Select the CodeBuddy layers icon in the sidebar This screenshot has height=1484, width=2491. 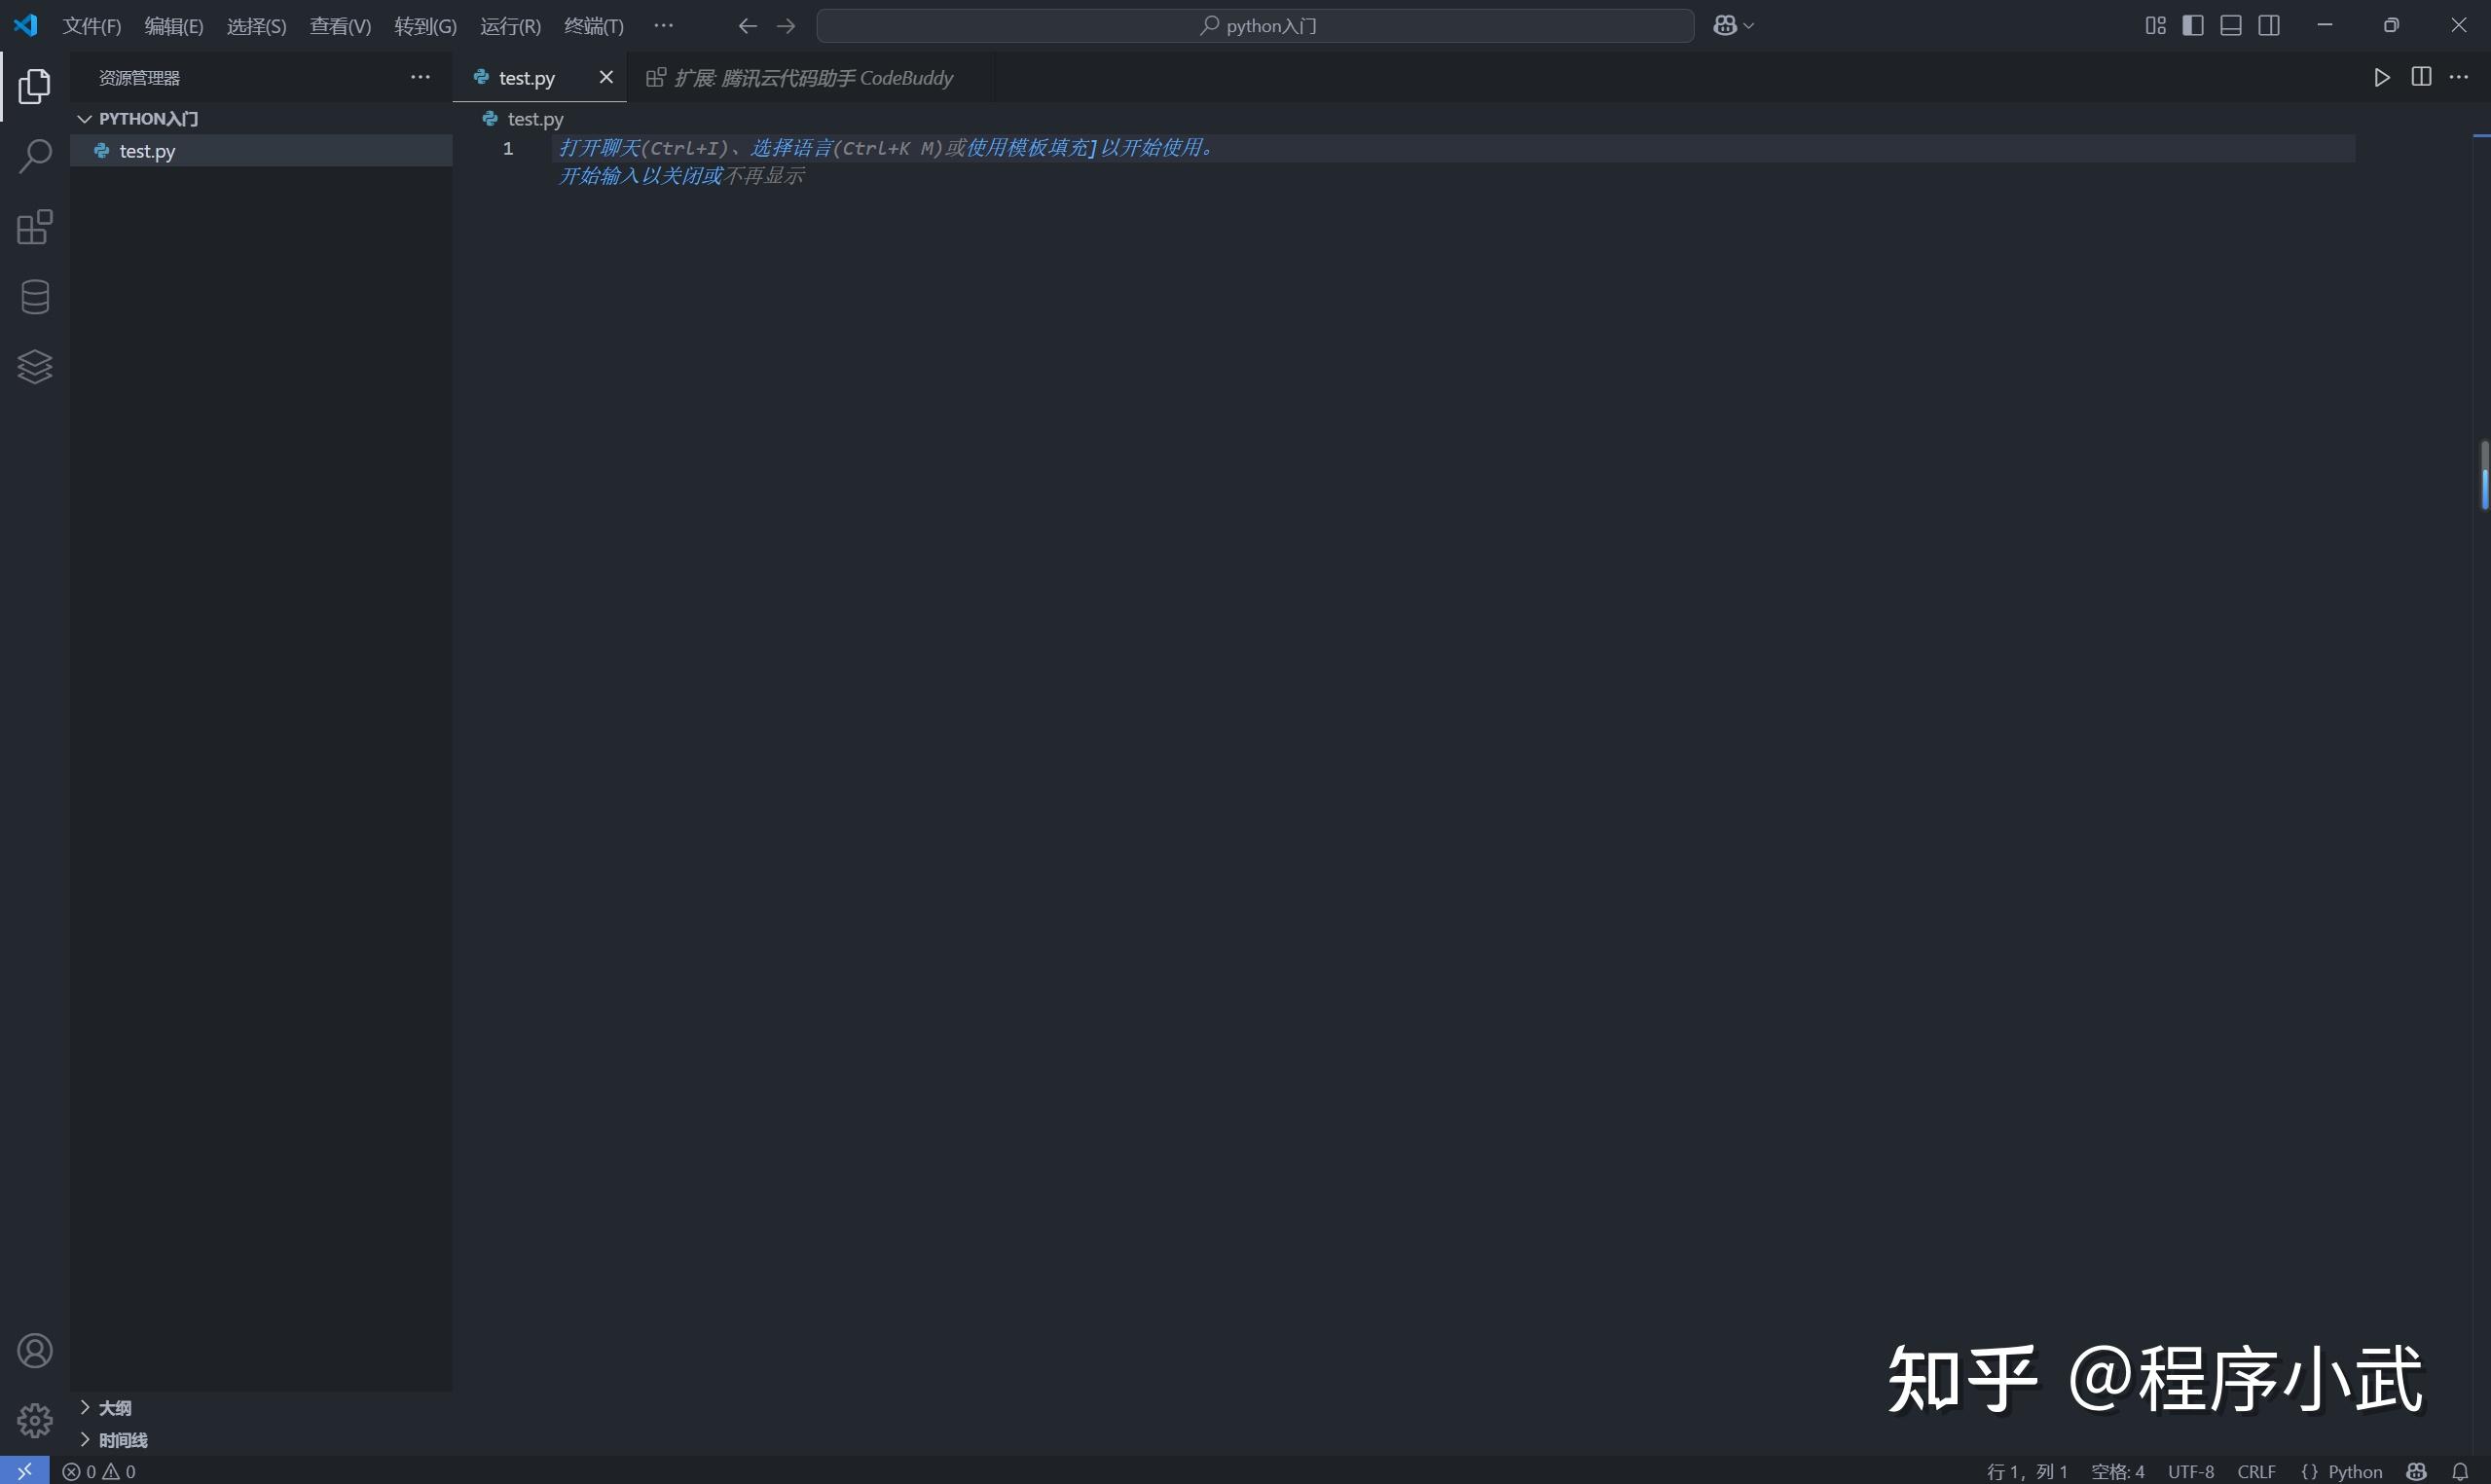click(x=35, y=366)
